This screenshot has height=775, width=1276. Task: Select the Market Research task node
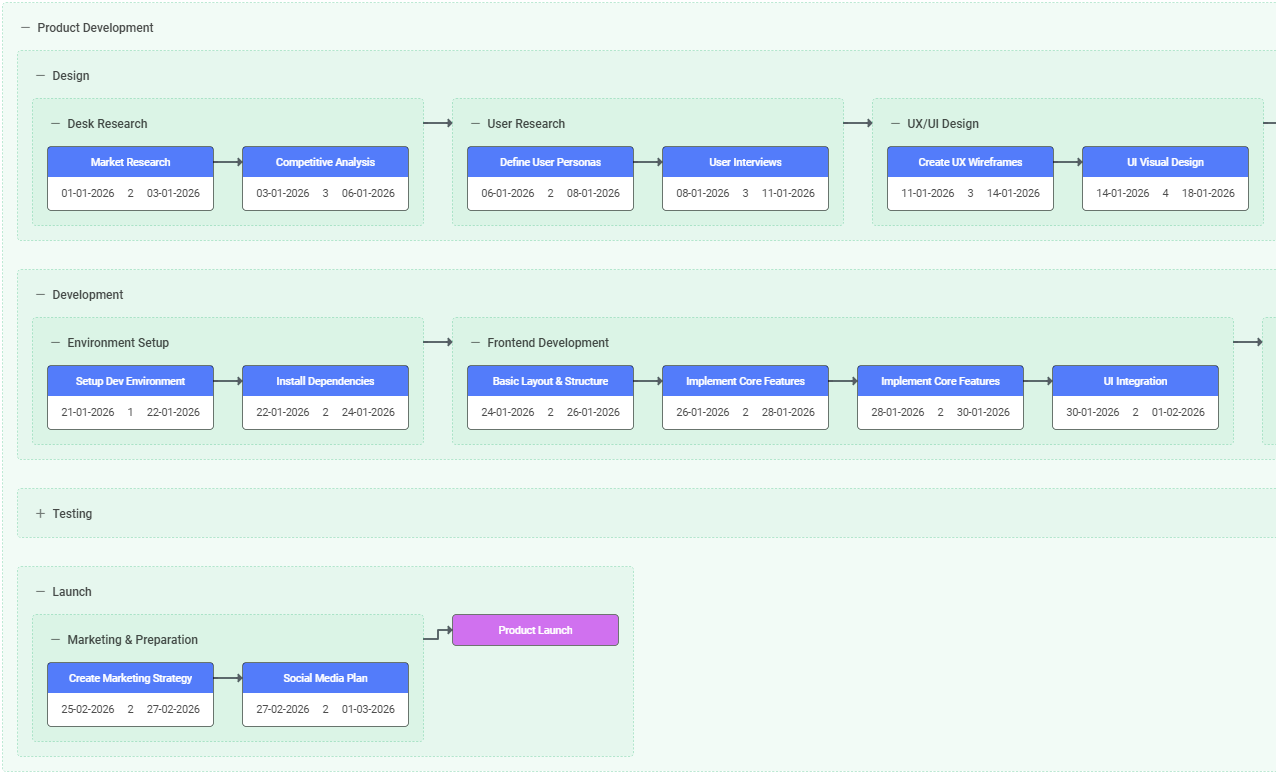coord(130,162)
